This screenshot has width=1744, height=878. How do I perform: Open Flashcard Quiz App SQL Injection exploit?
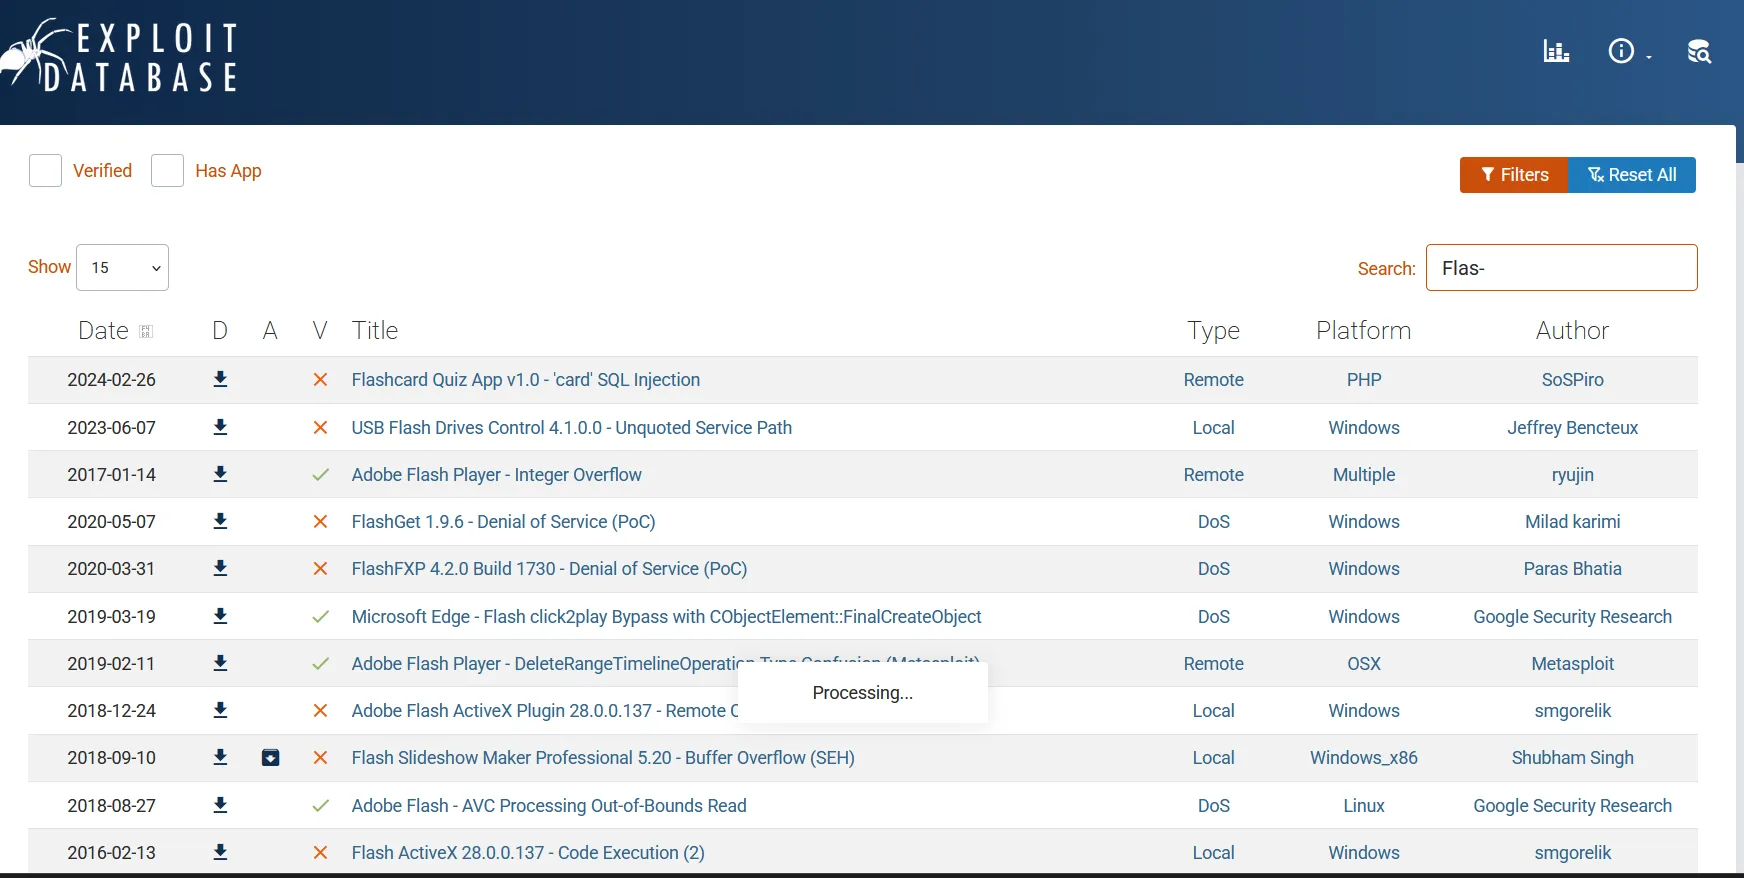[x=526, y=380]
